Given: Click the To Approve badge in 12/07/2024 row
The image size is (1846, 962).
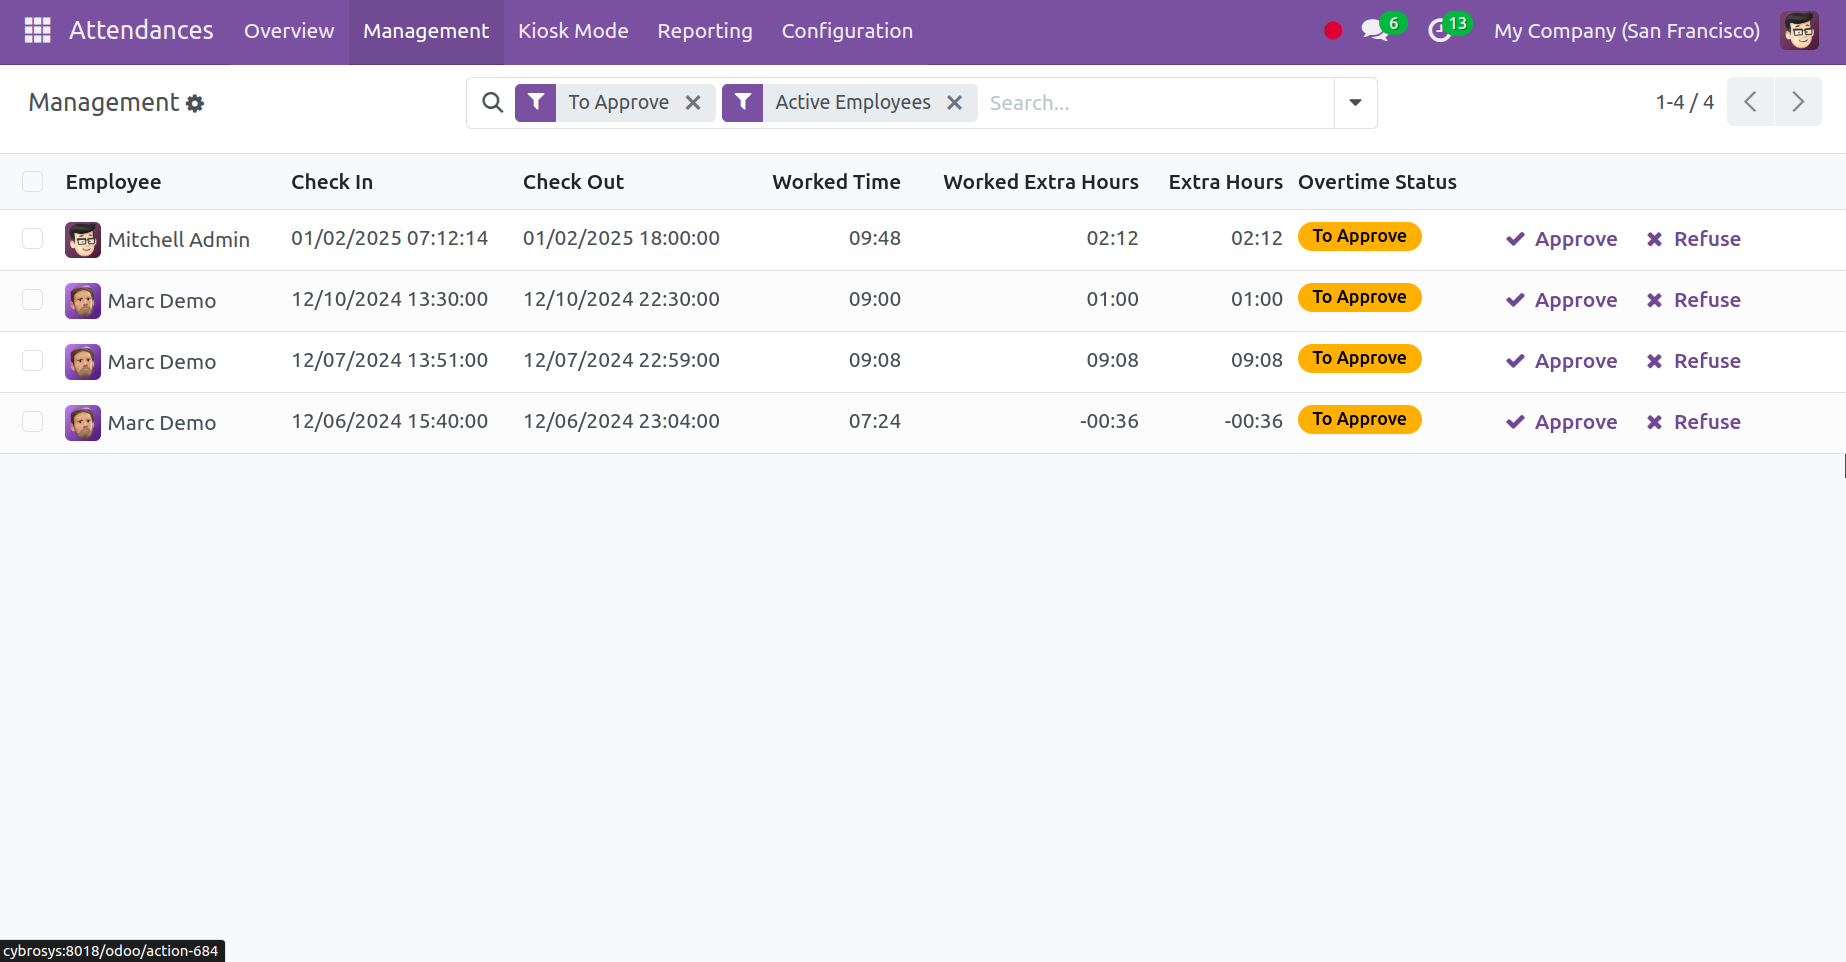Looking at the screenshot, I should (1359, 358).
